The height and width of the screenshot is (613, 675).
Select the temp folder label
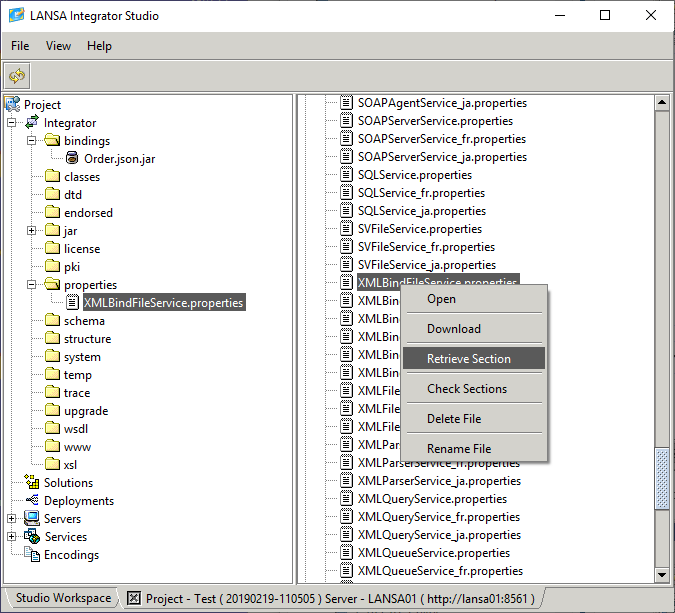(x=78, y=375)
